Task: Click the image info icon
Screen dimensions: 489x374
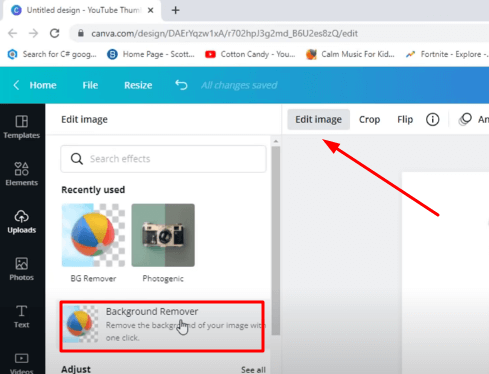Action: pos(432,119)
